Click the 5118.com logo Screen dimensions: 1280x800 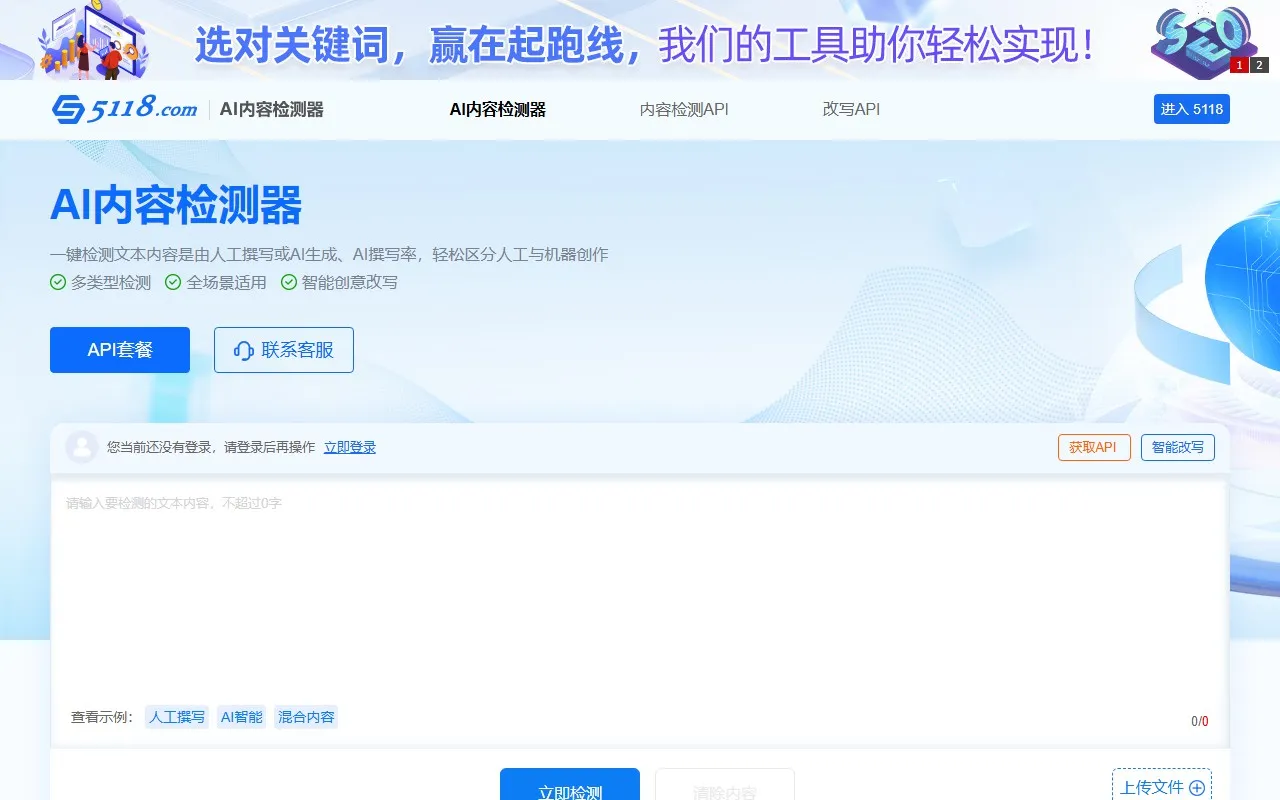tap(125, 109)
